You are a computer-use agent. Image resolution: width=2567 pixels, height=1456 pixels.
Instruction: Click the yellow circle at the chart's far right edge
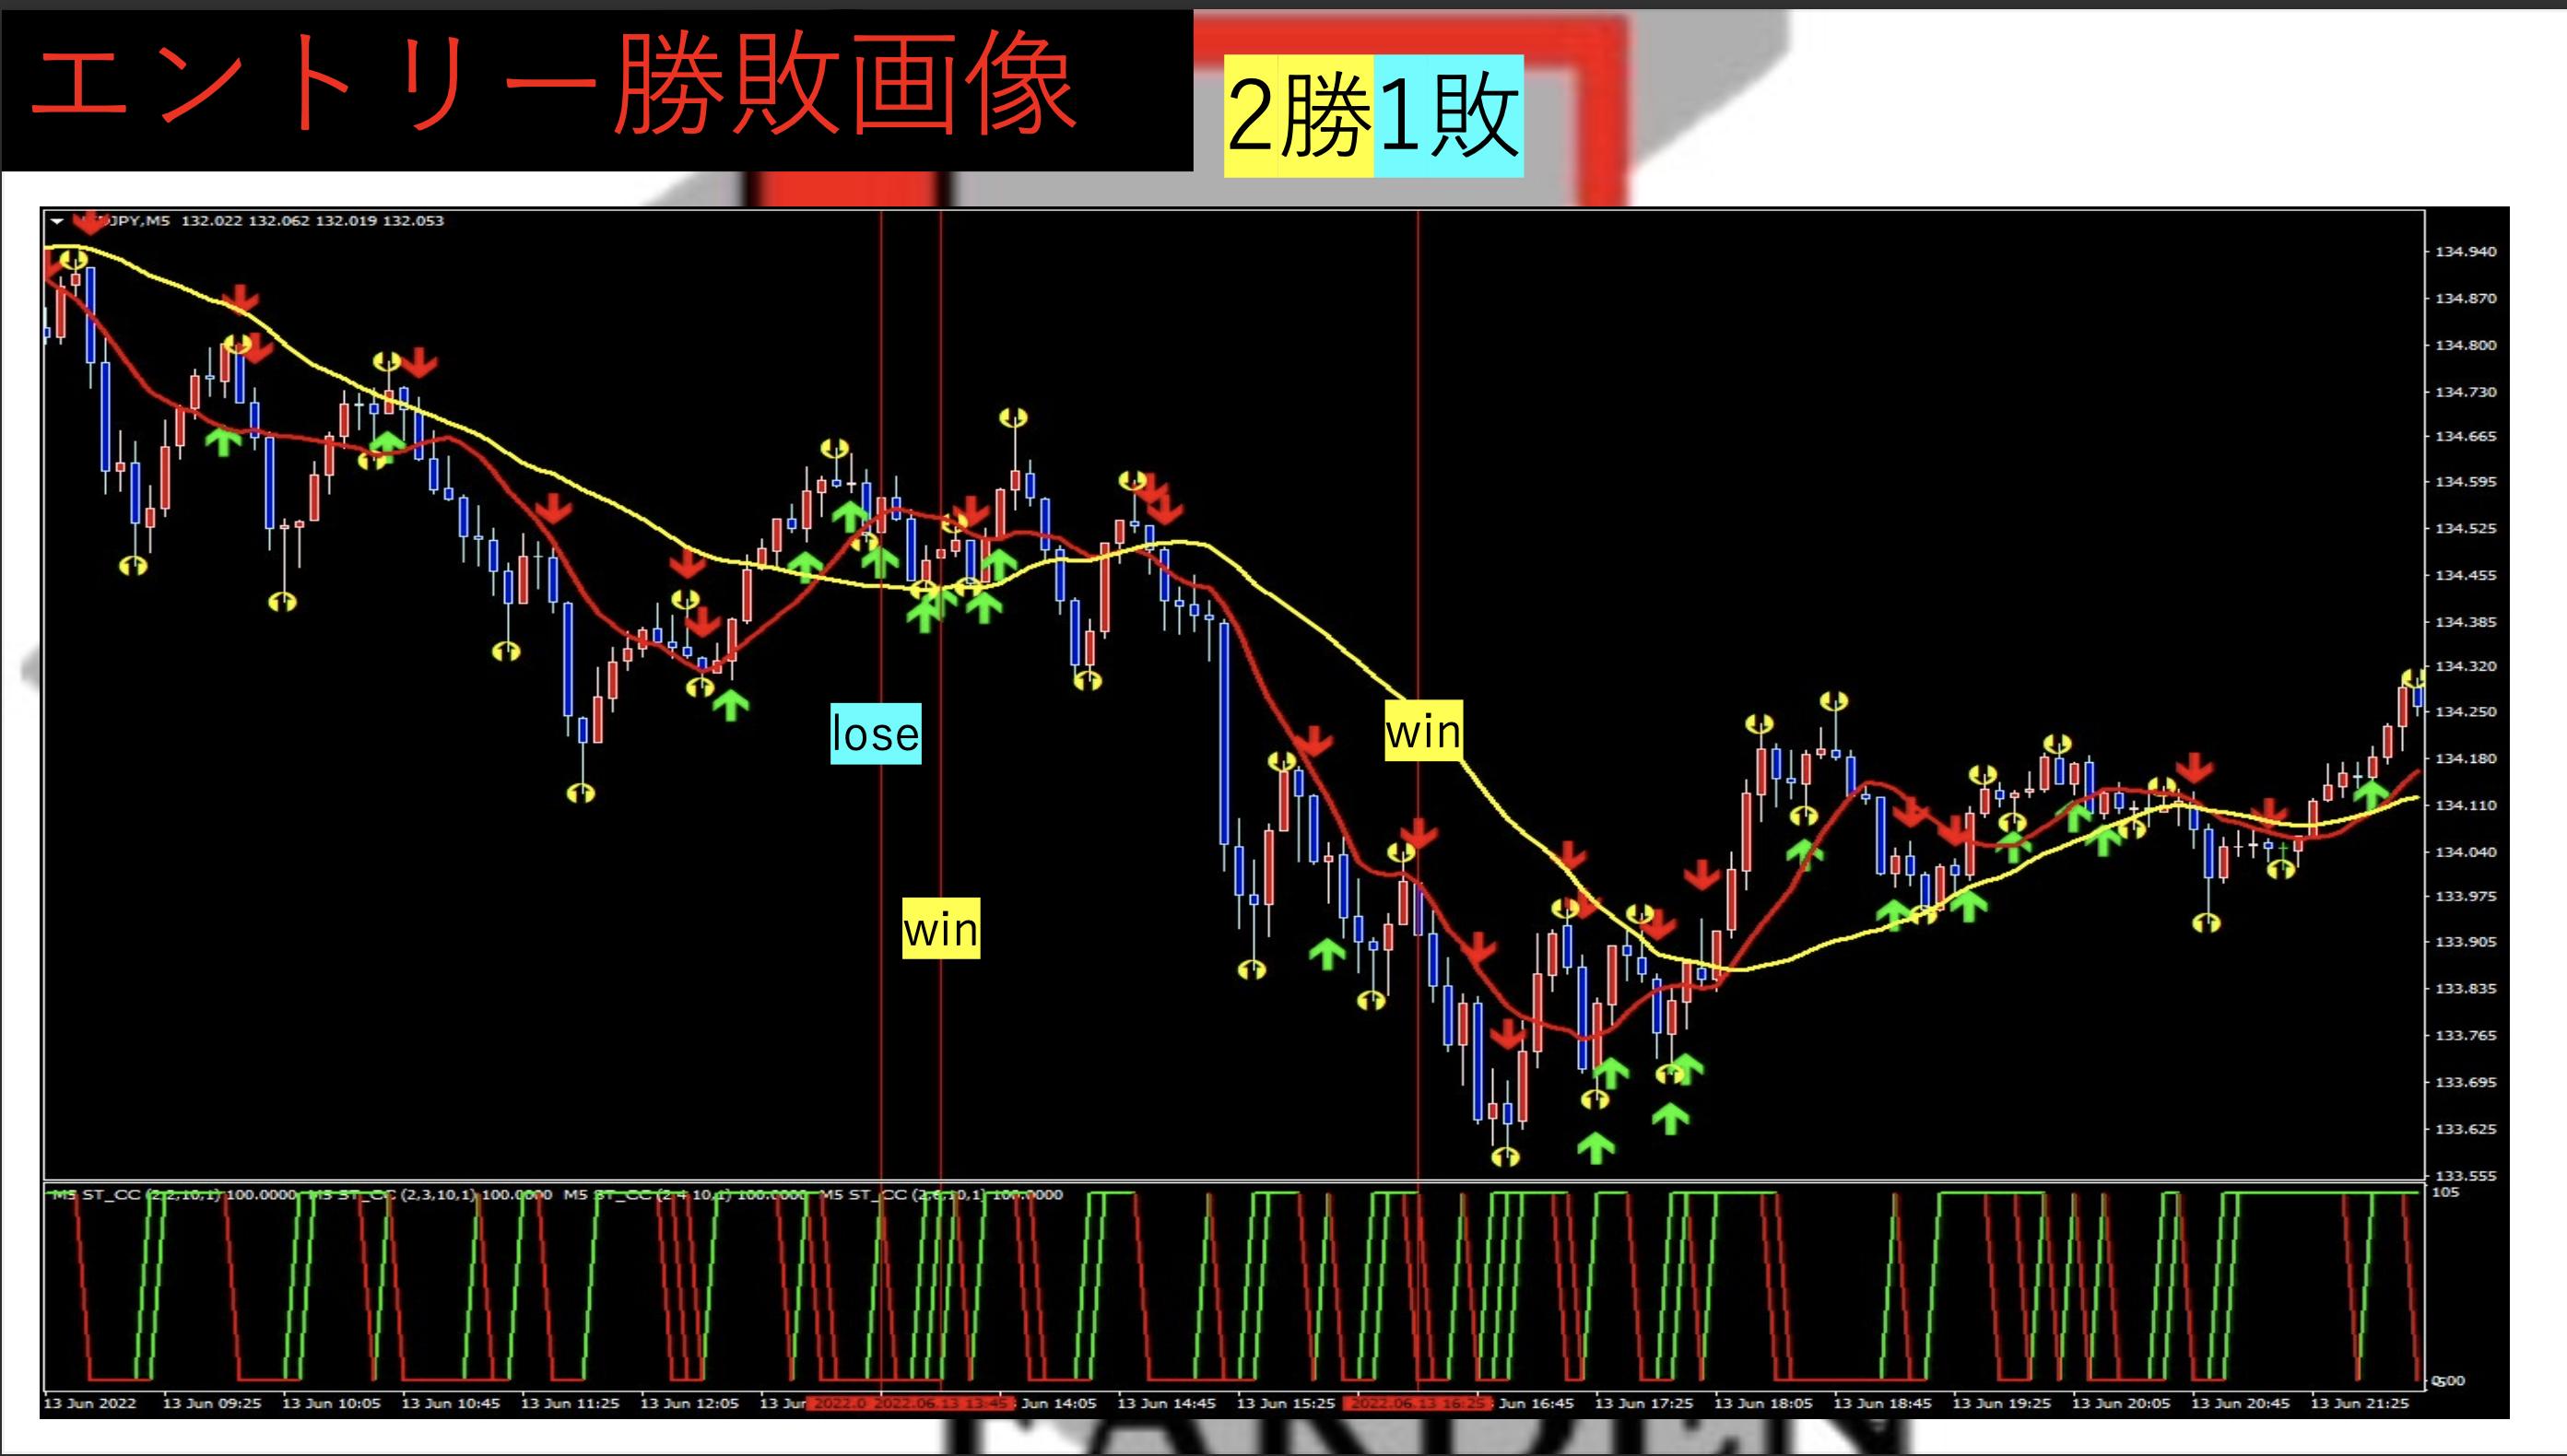coord(2414,679)
